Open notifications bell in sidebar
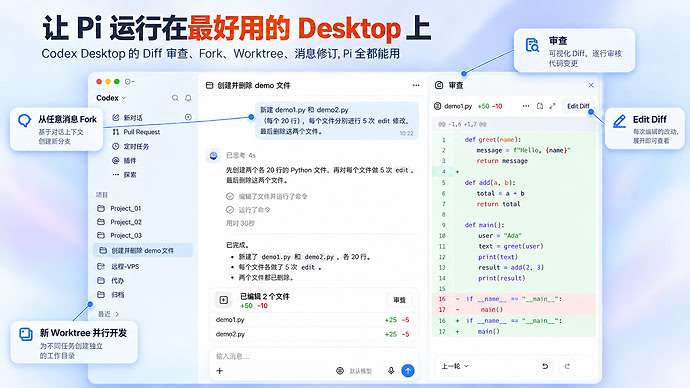This screenshot has width=690, height=388. click(x=188, y=98)
